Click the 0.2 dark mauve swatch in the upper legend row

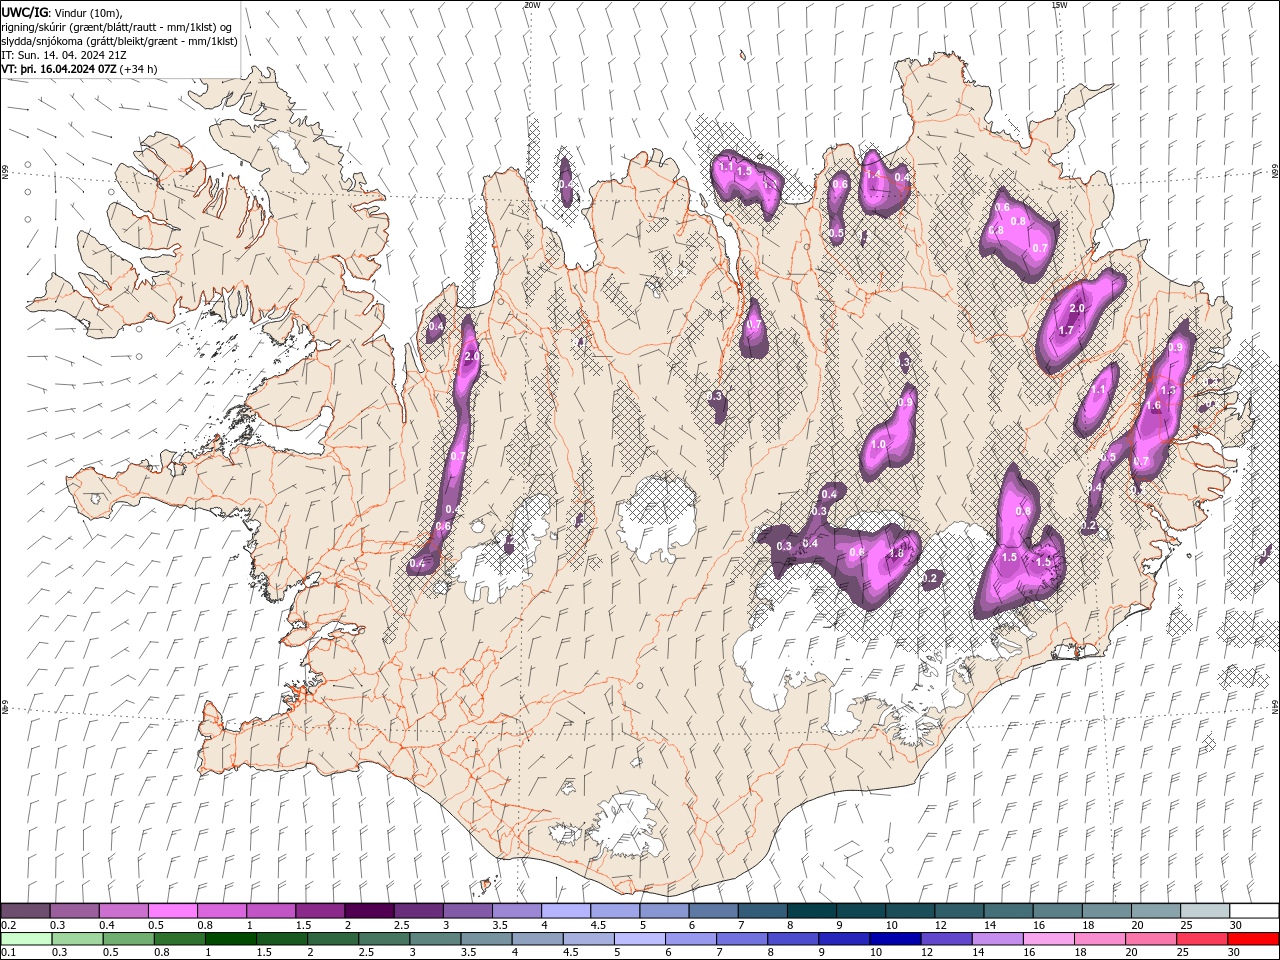[25, 911]
